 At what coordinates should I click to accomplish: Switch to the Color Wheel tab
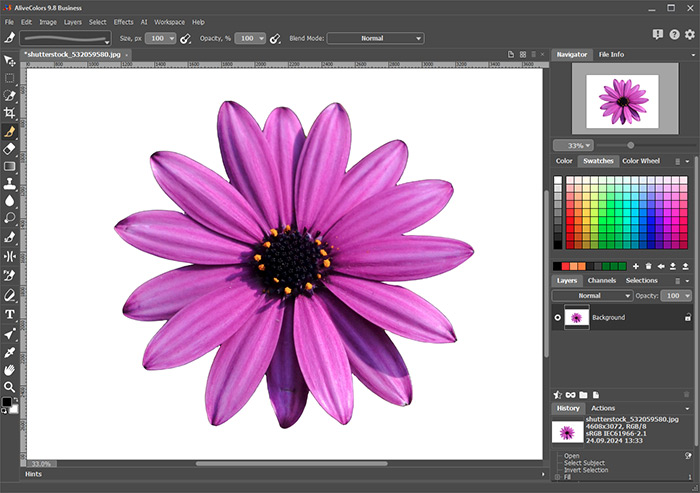point(641,161)
